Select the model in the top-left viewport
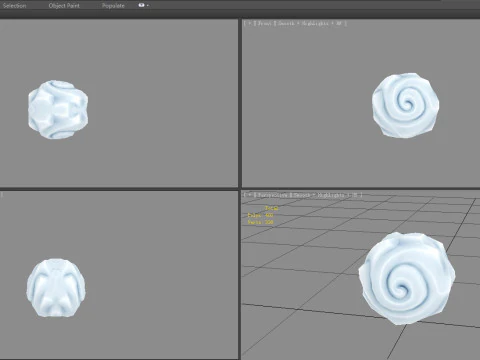This screenshot has height=360, width=480. 58,109
